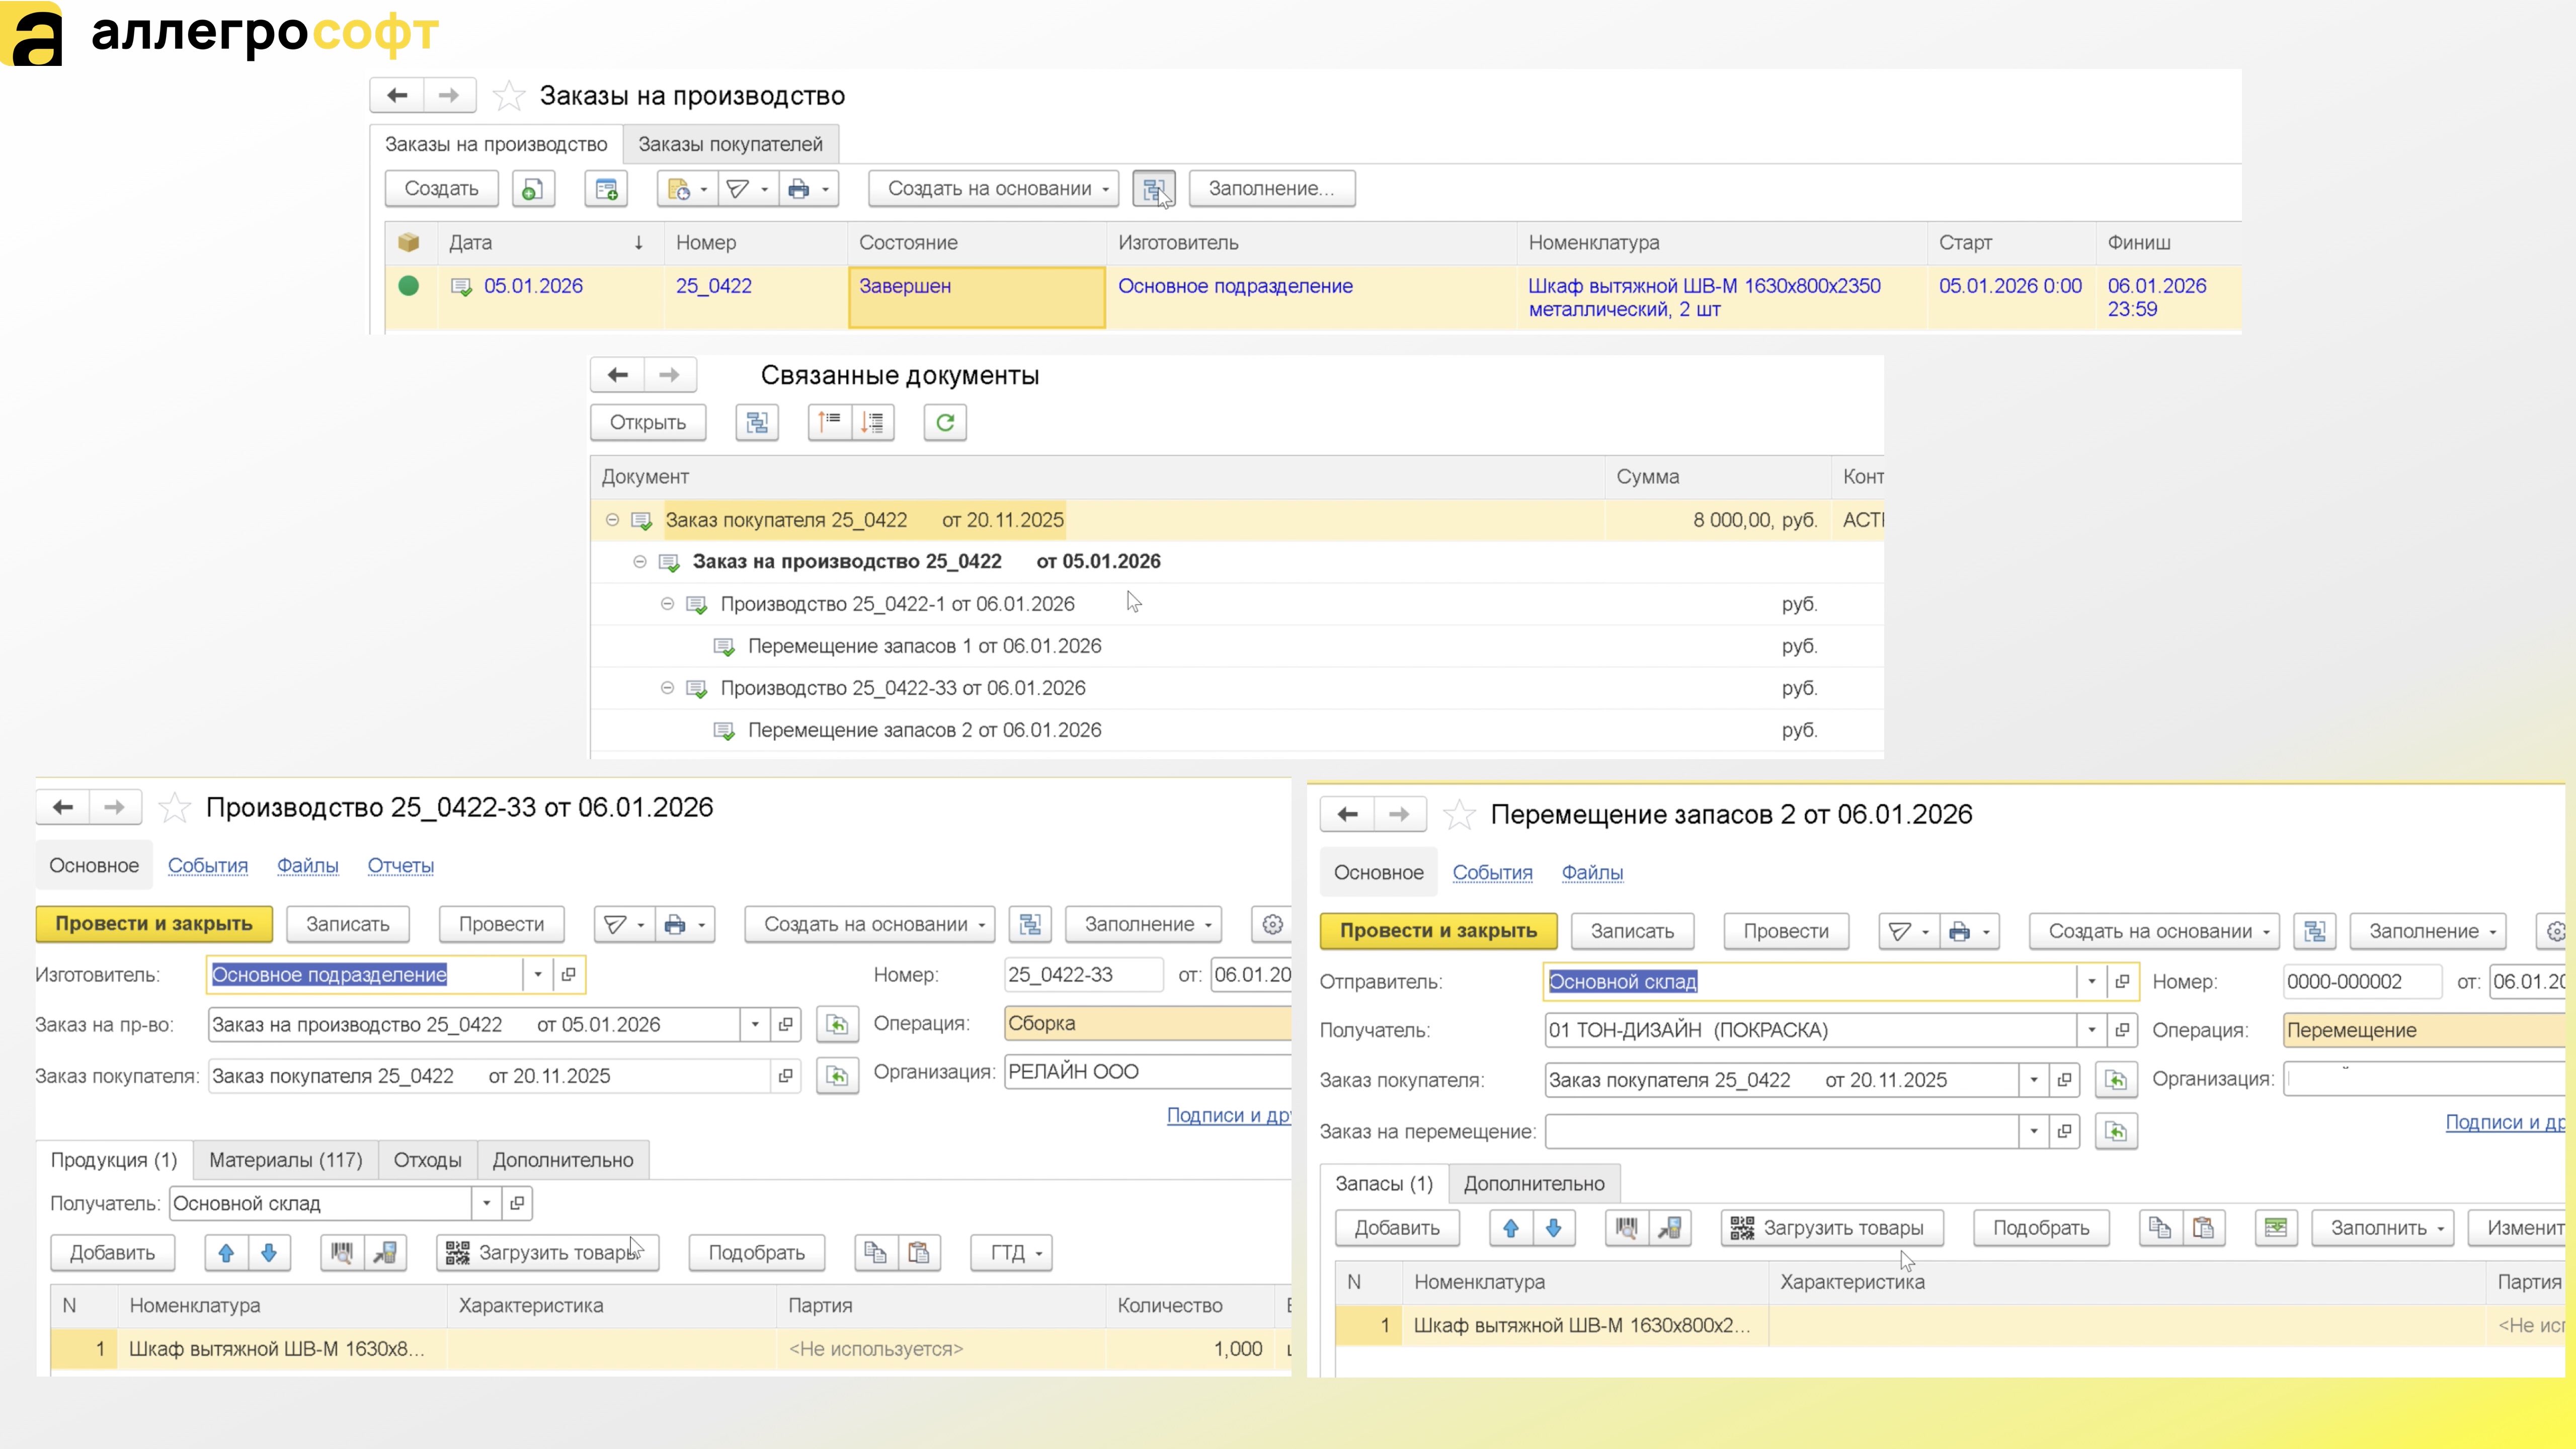Image resolution: width=2576 pixels, height=1449 pixels.
Task: Collapse Производство 25_0422-33 tree node
Action: [x=667, y=688]
